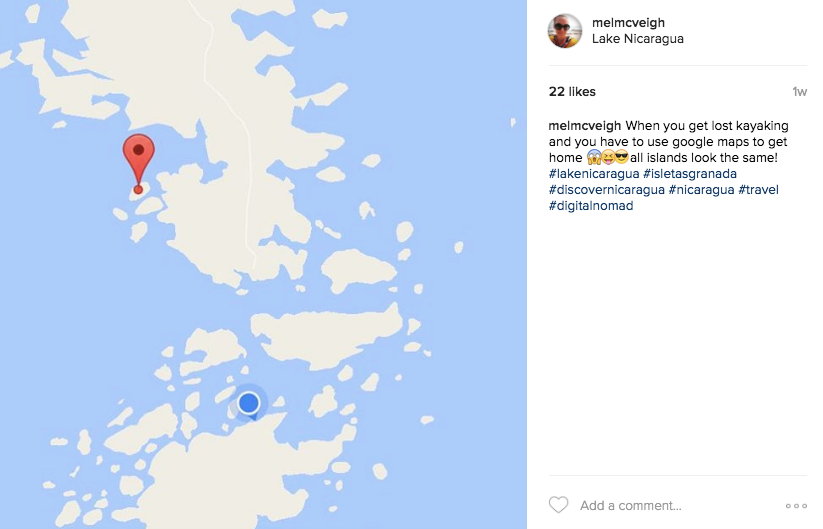
Task: Click the tongue-out emoji in the caption
Action: pos(608,157)
